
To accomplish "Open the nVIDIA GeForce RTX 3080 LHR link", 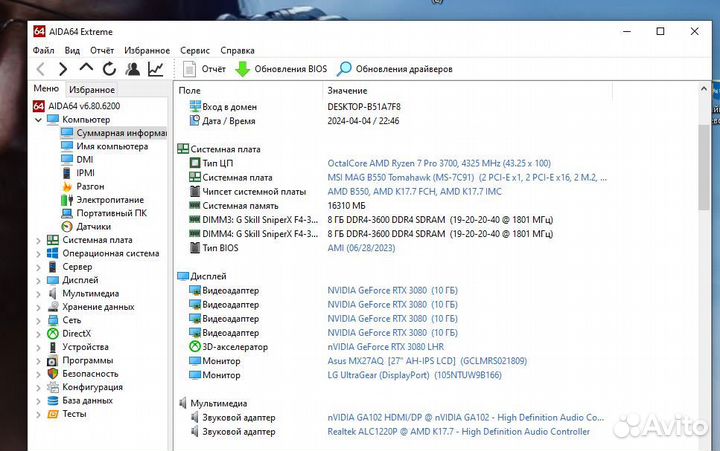I will pos(386,347).
